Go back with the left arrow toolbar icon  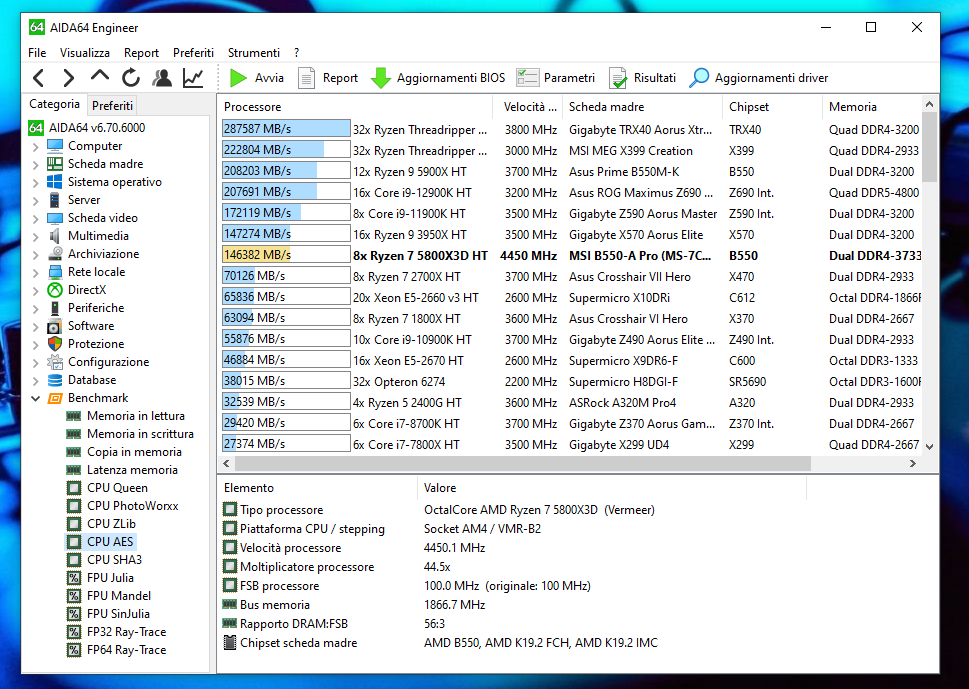(x=39, y=78)
